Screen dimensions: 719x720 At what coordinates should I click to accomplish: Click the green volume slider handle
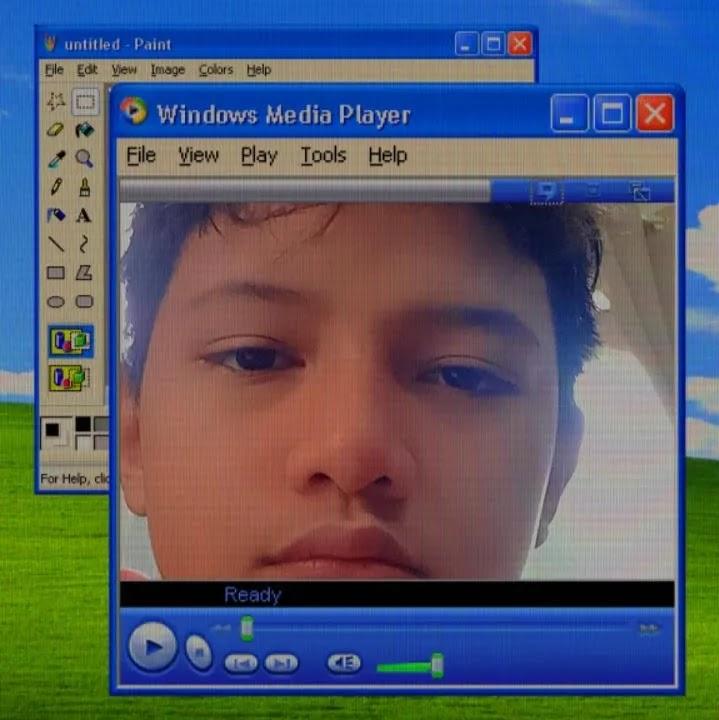coord(437,665)
